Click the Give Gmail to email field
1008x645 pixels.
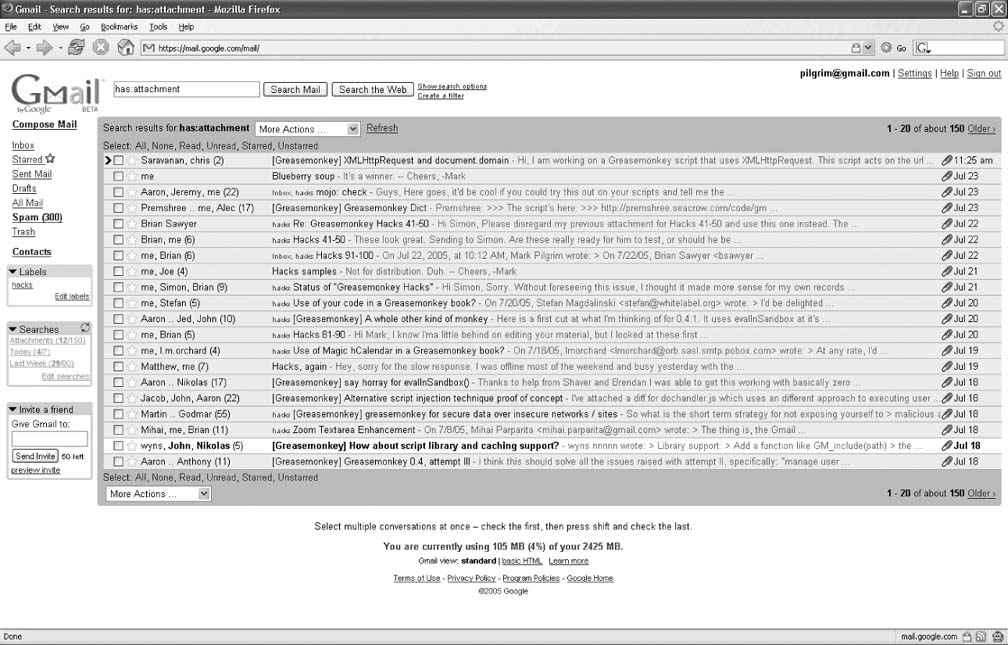pos(50,439)
